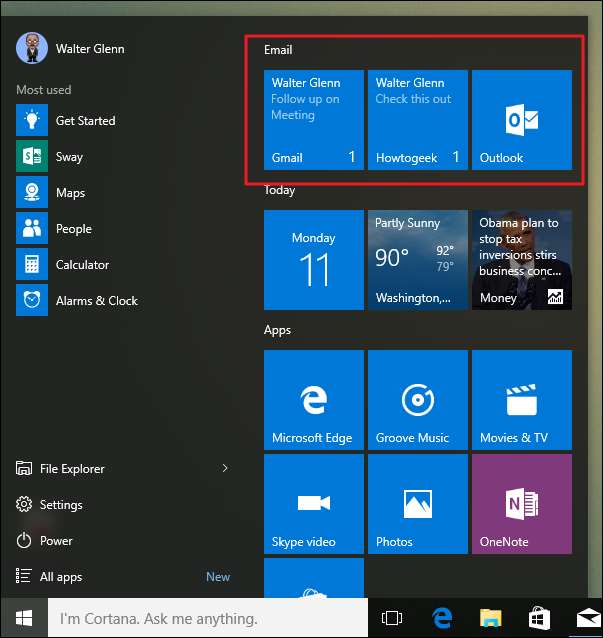Click the Task View taskbar icon
The height and width of the screenshot is (638, 603).
392,618
